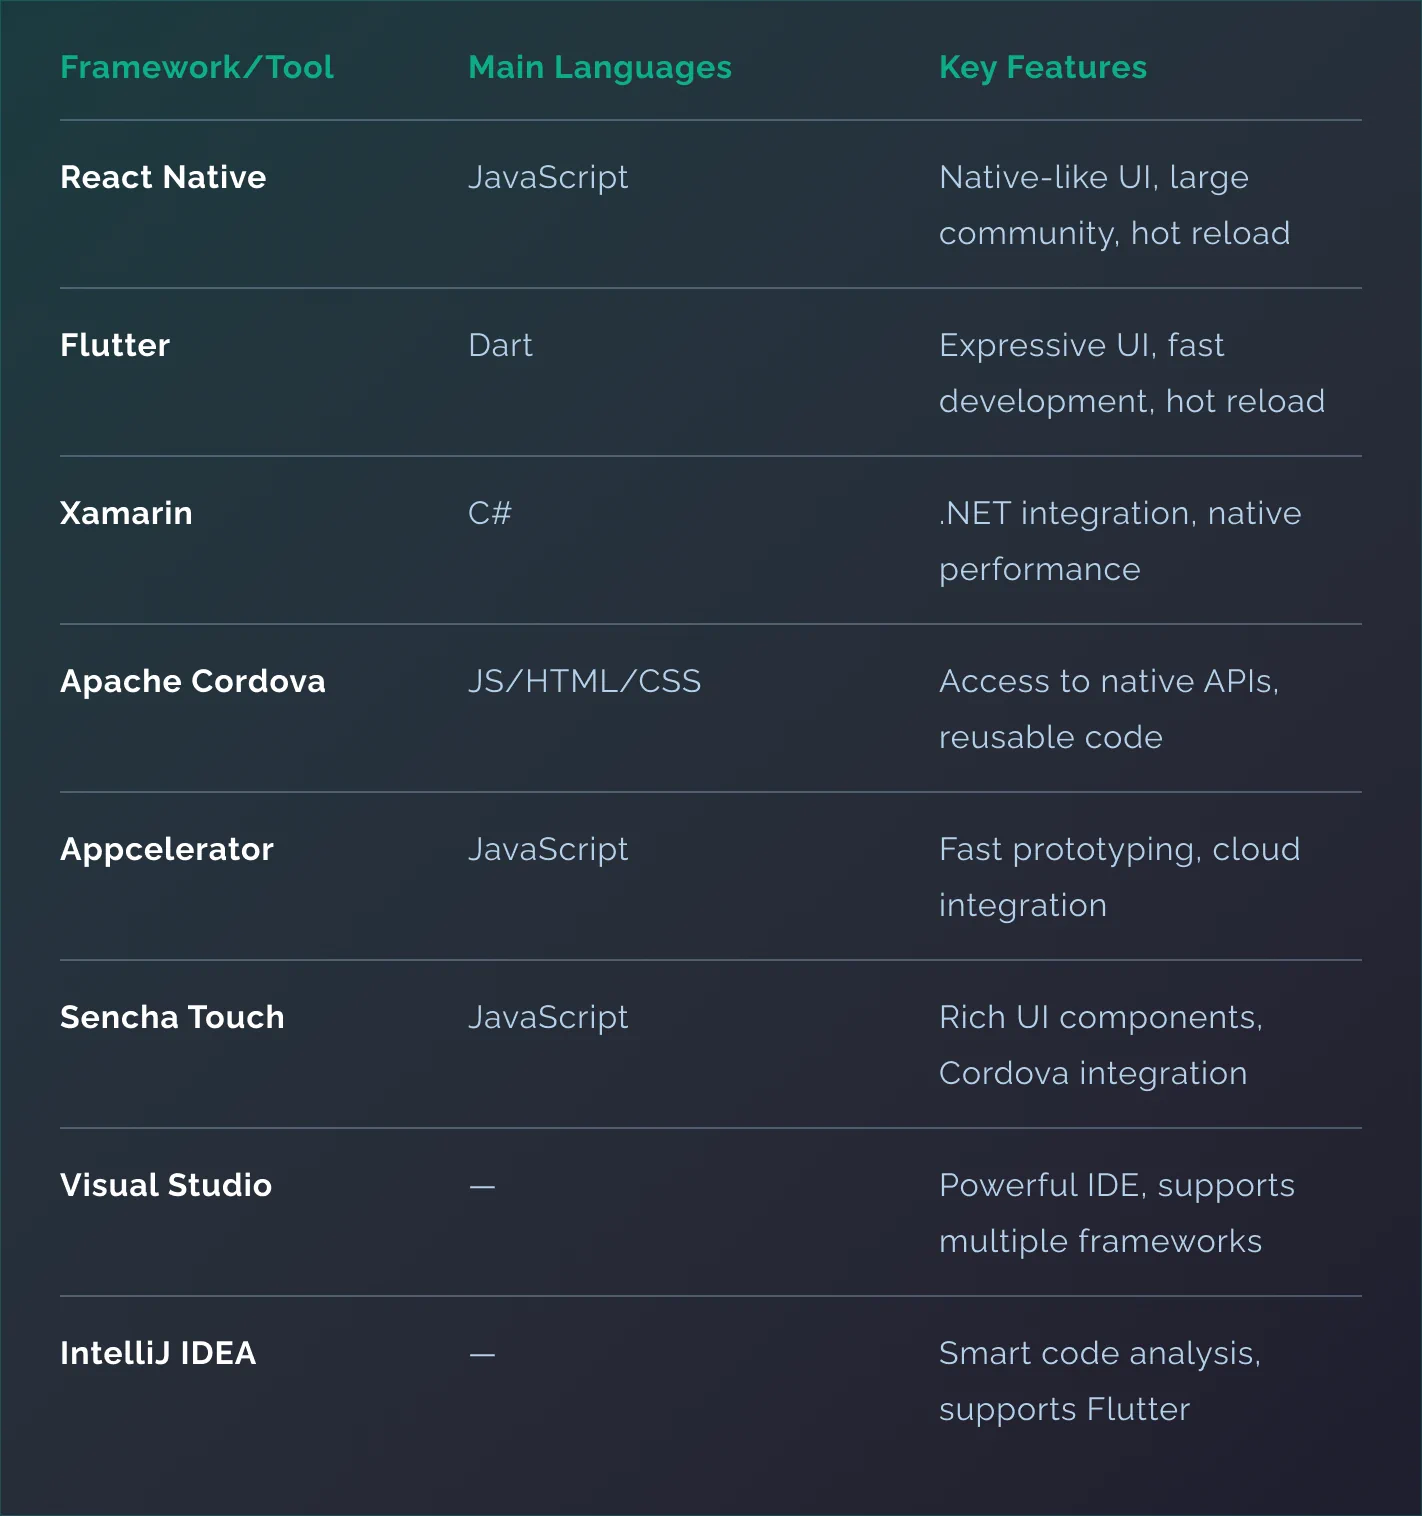1422x1516 pixels.
Task: Click the Key Features column header
Action: click(x=1043, y=67)
